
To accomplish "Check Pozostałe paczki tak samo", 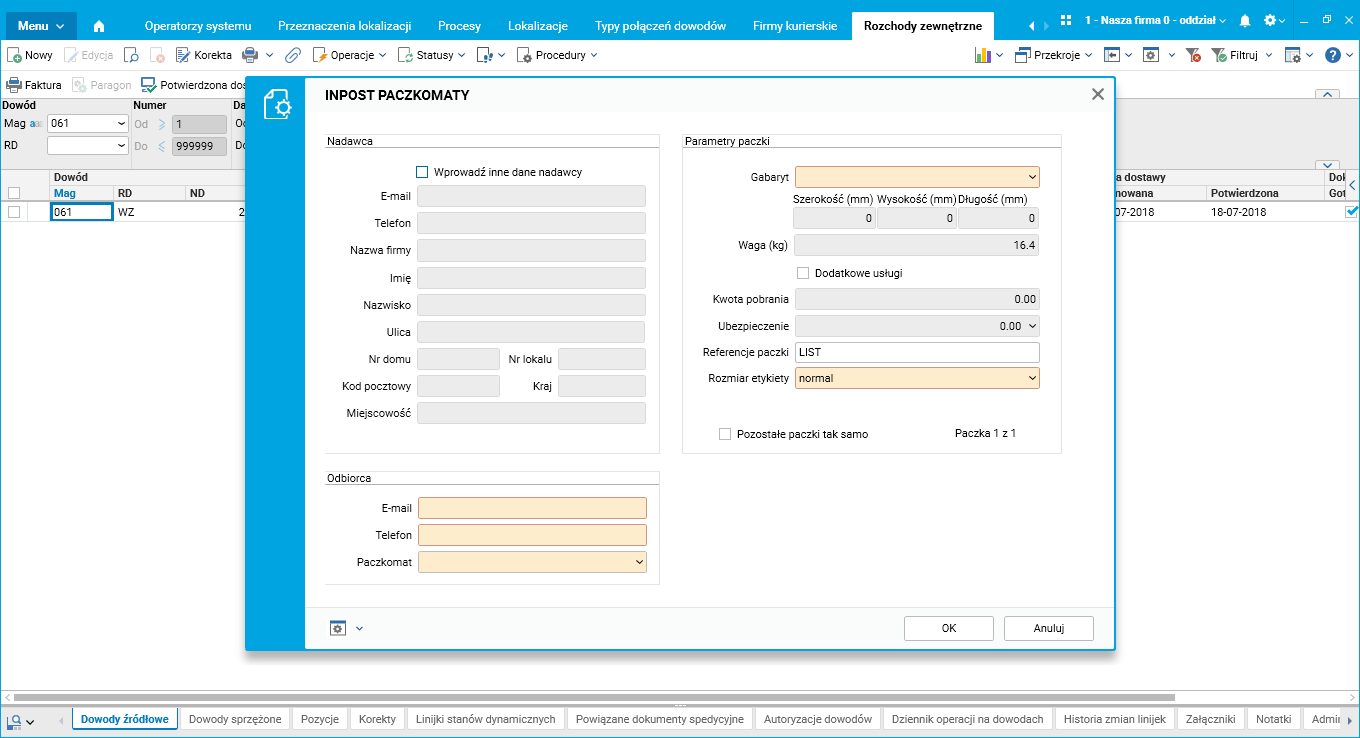I will click(x=725, y=434).
